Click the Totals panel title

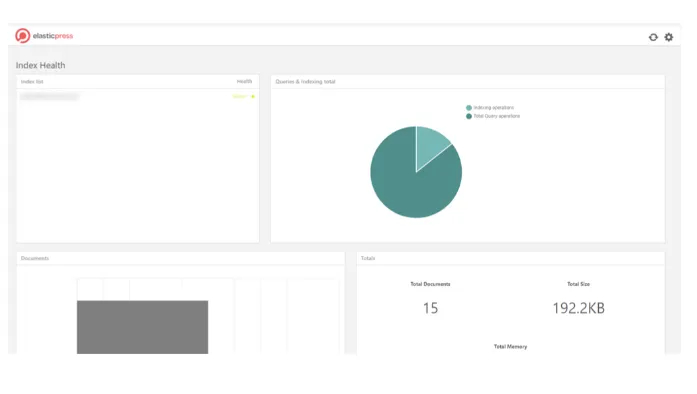(x=368, y=258)
